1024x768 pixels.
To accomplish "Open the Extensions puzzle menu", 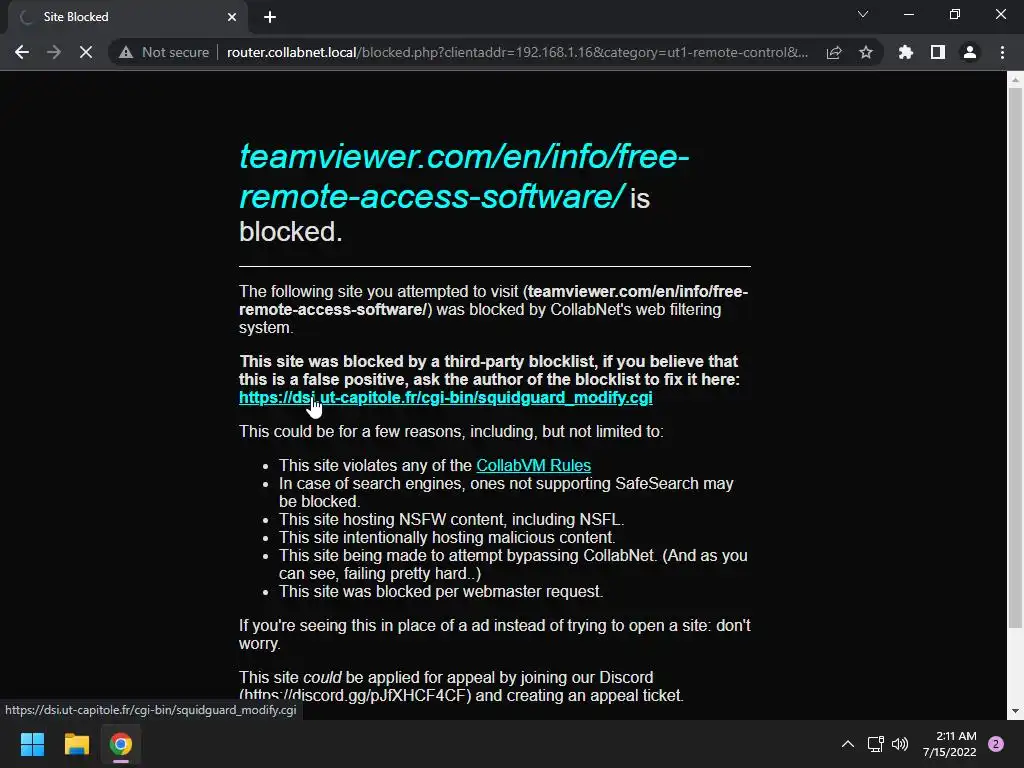I will 906,52.
